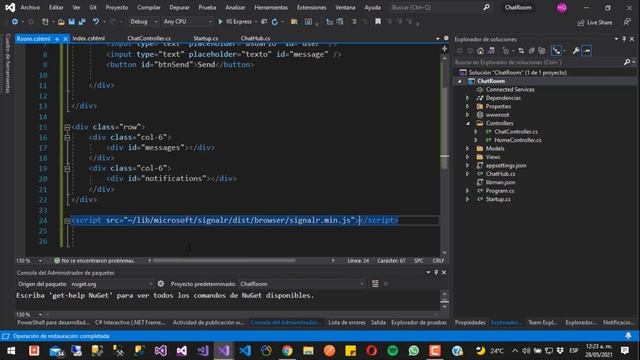Expand the Properties folder node

(468, 107)
